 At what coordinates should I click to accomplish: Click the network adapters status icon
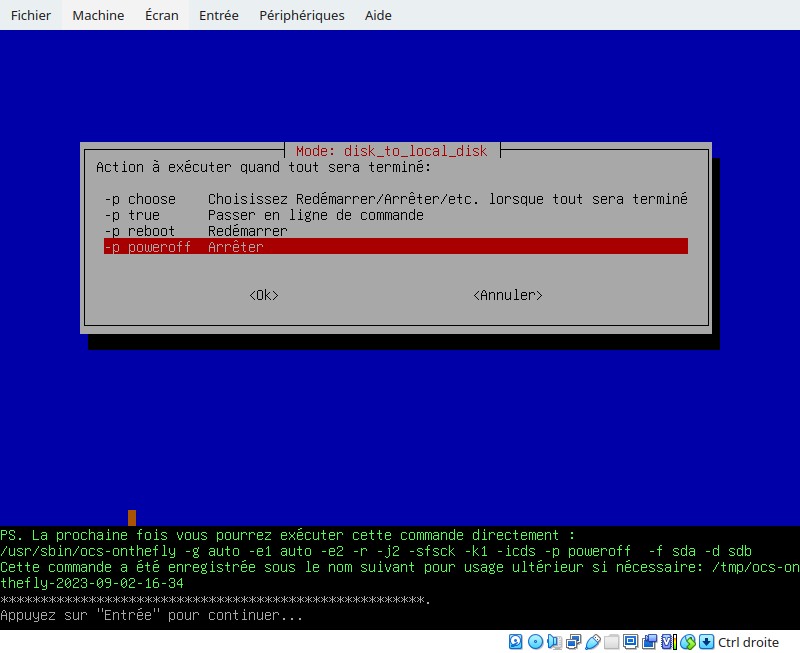[x=574, y=642]
